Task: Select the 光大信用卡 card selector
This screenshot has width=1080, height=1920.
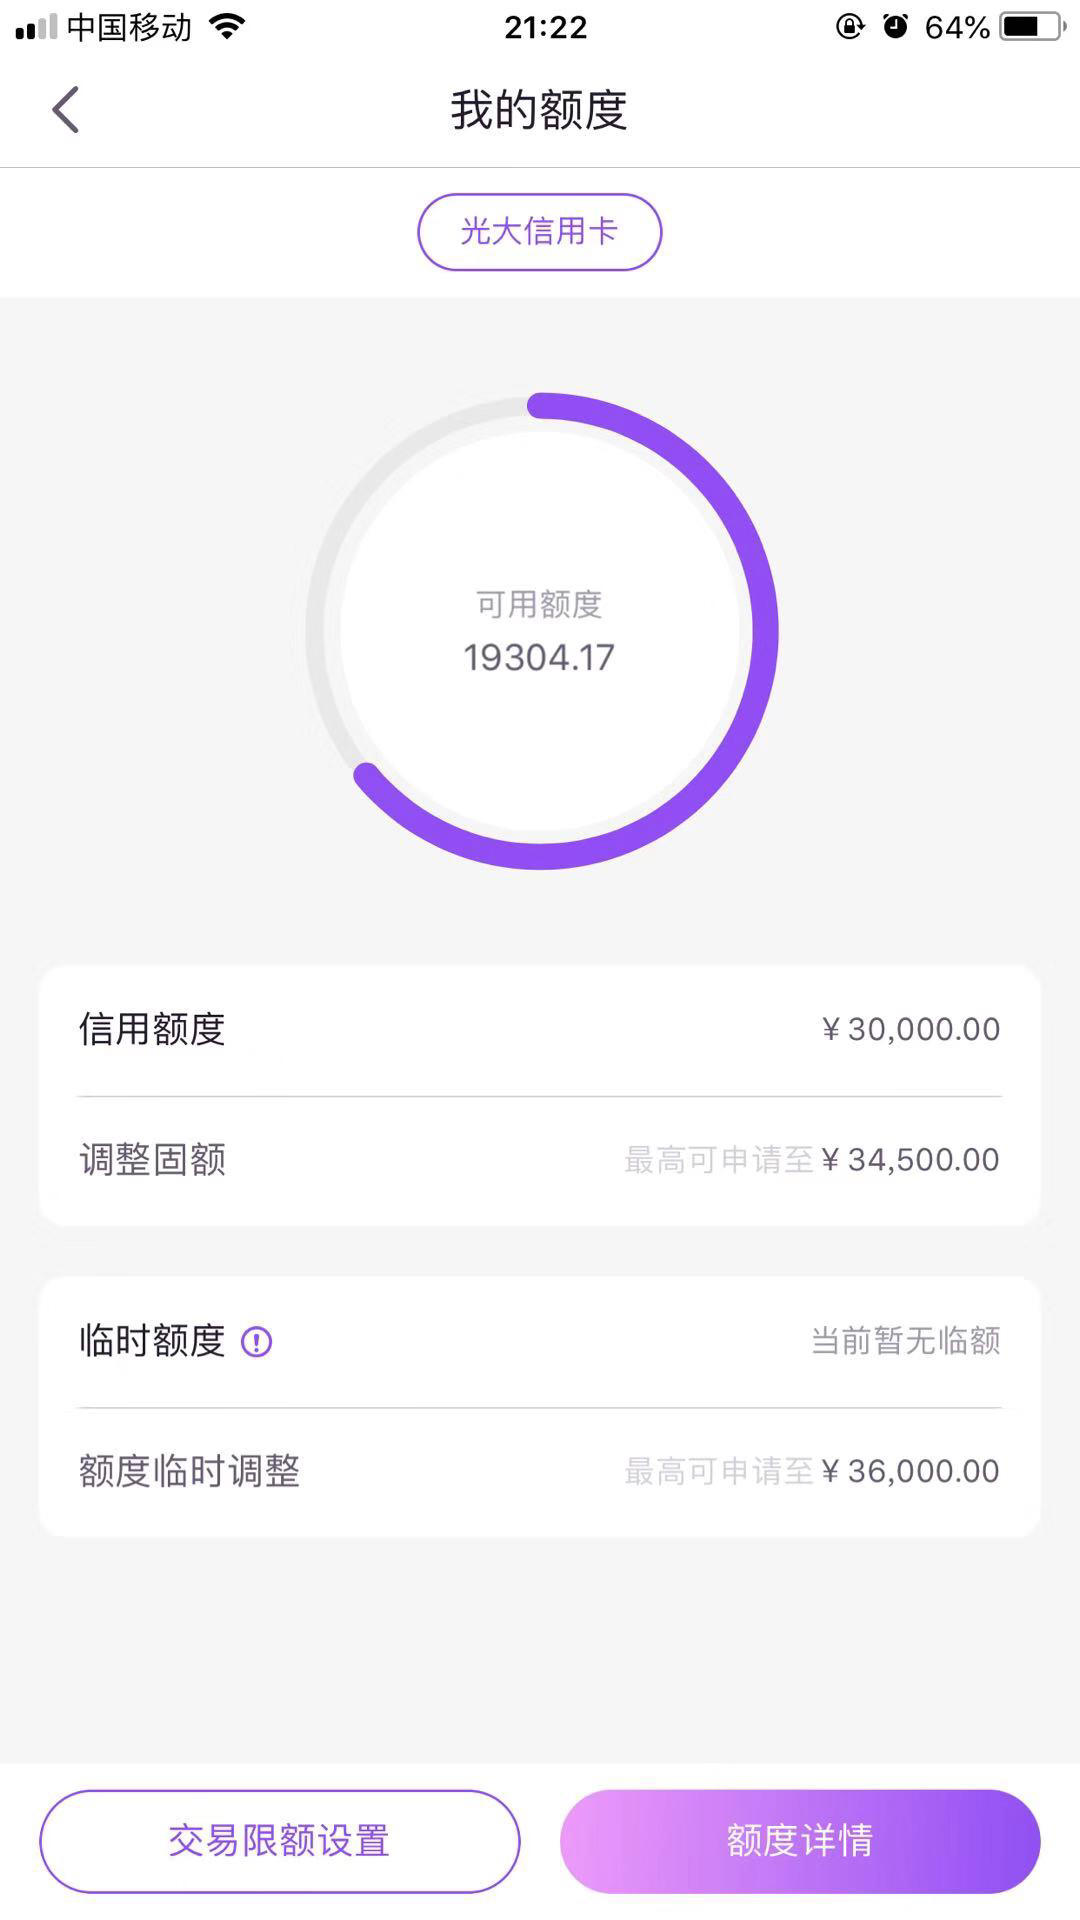Action: click(x=540, y=232)
